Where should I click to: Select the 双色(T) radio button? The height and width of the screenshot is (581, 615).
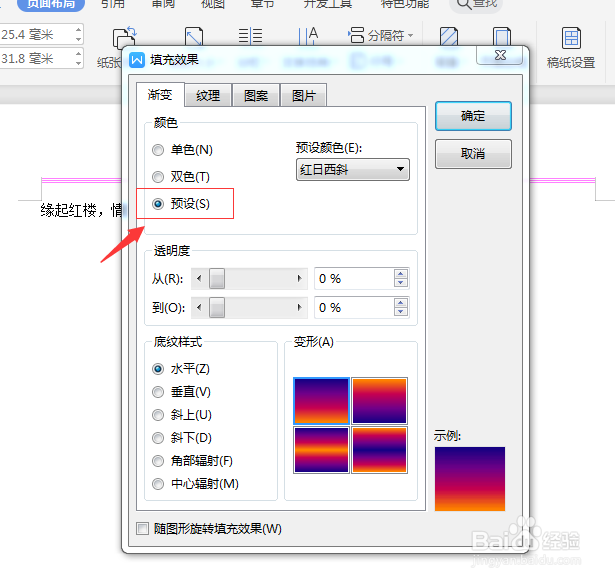click(x=158, y=177)
